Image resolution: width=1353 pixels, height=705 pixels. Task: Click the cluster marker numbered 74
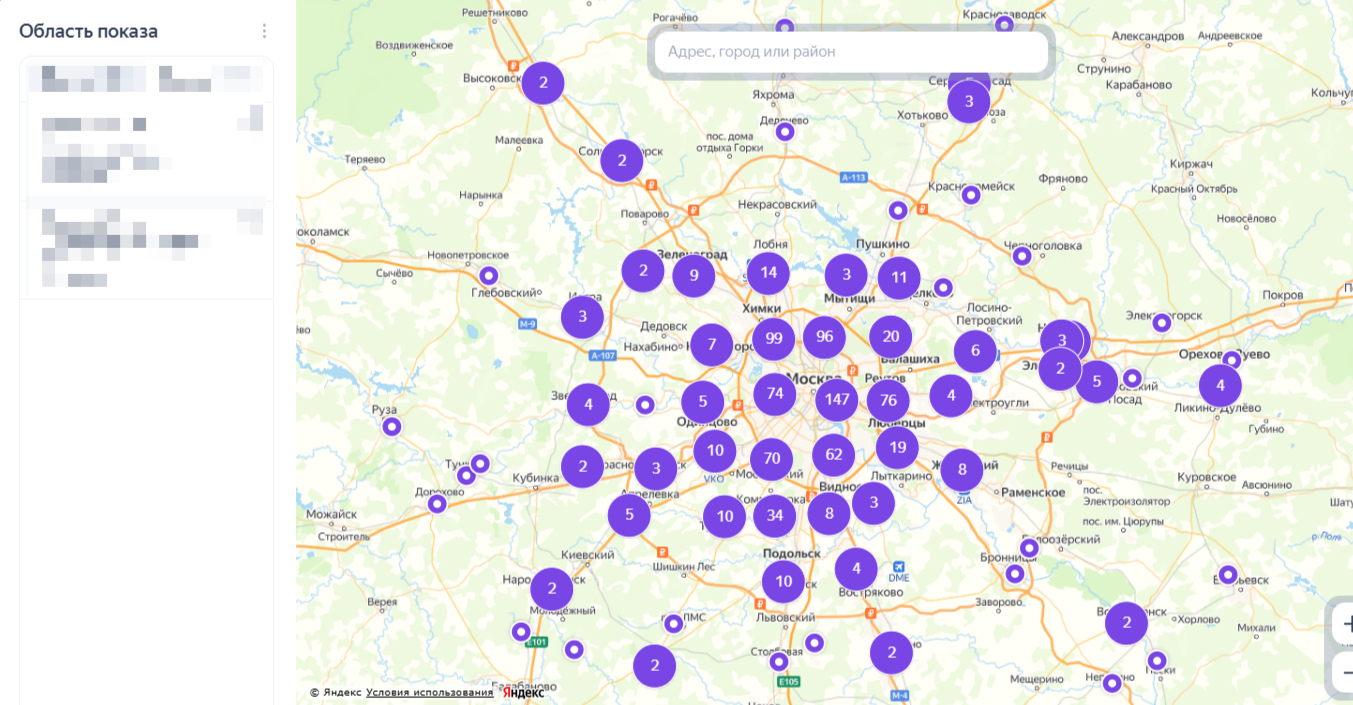click(774, 394)
